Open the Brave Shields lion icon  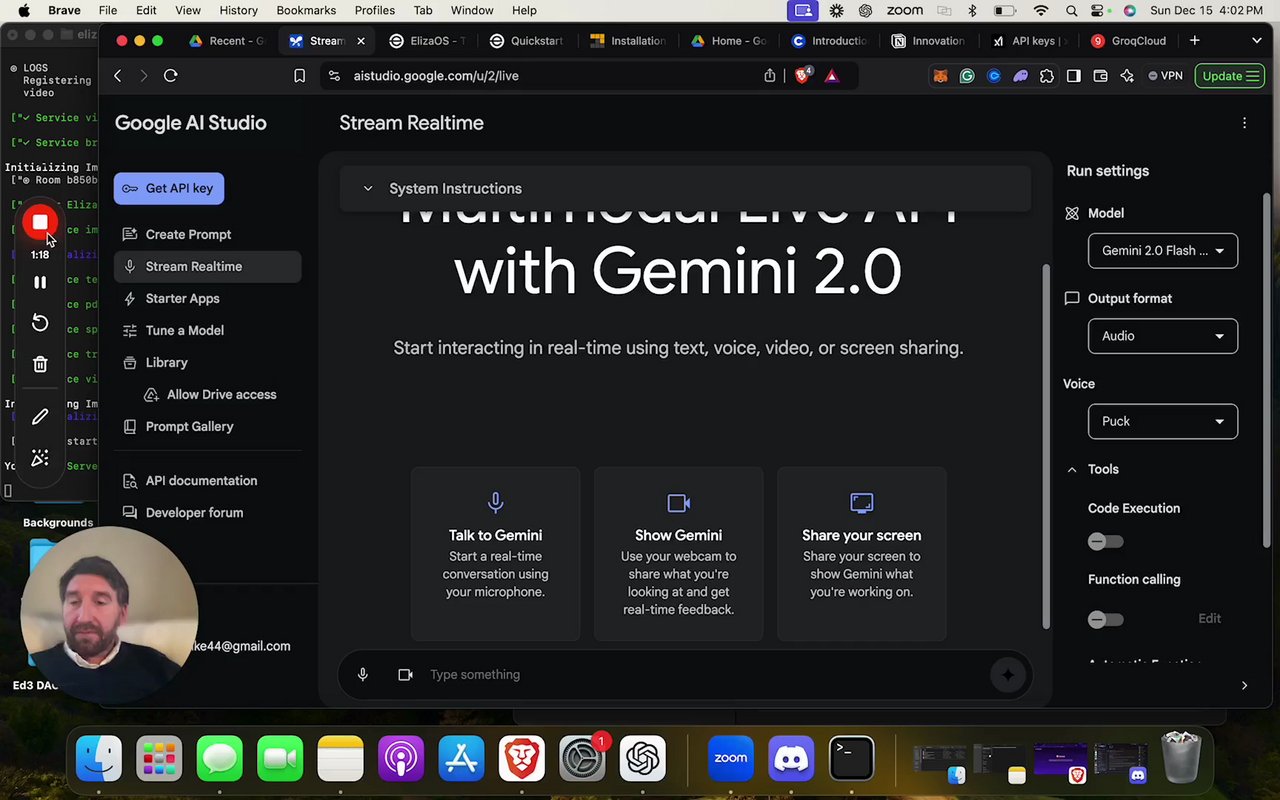pos(802,75)
